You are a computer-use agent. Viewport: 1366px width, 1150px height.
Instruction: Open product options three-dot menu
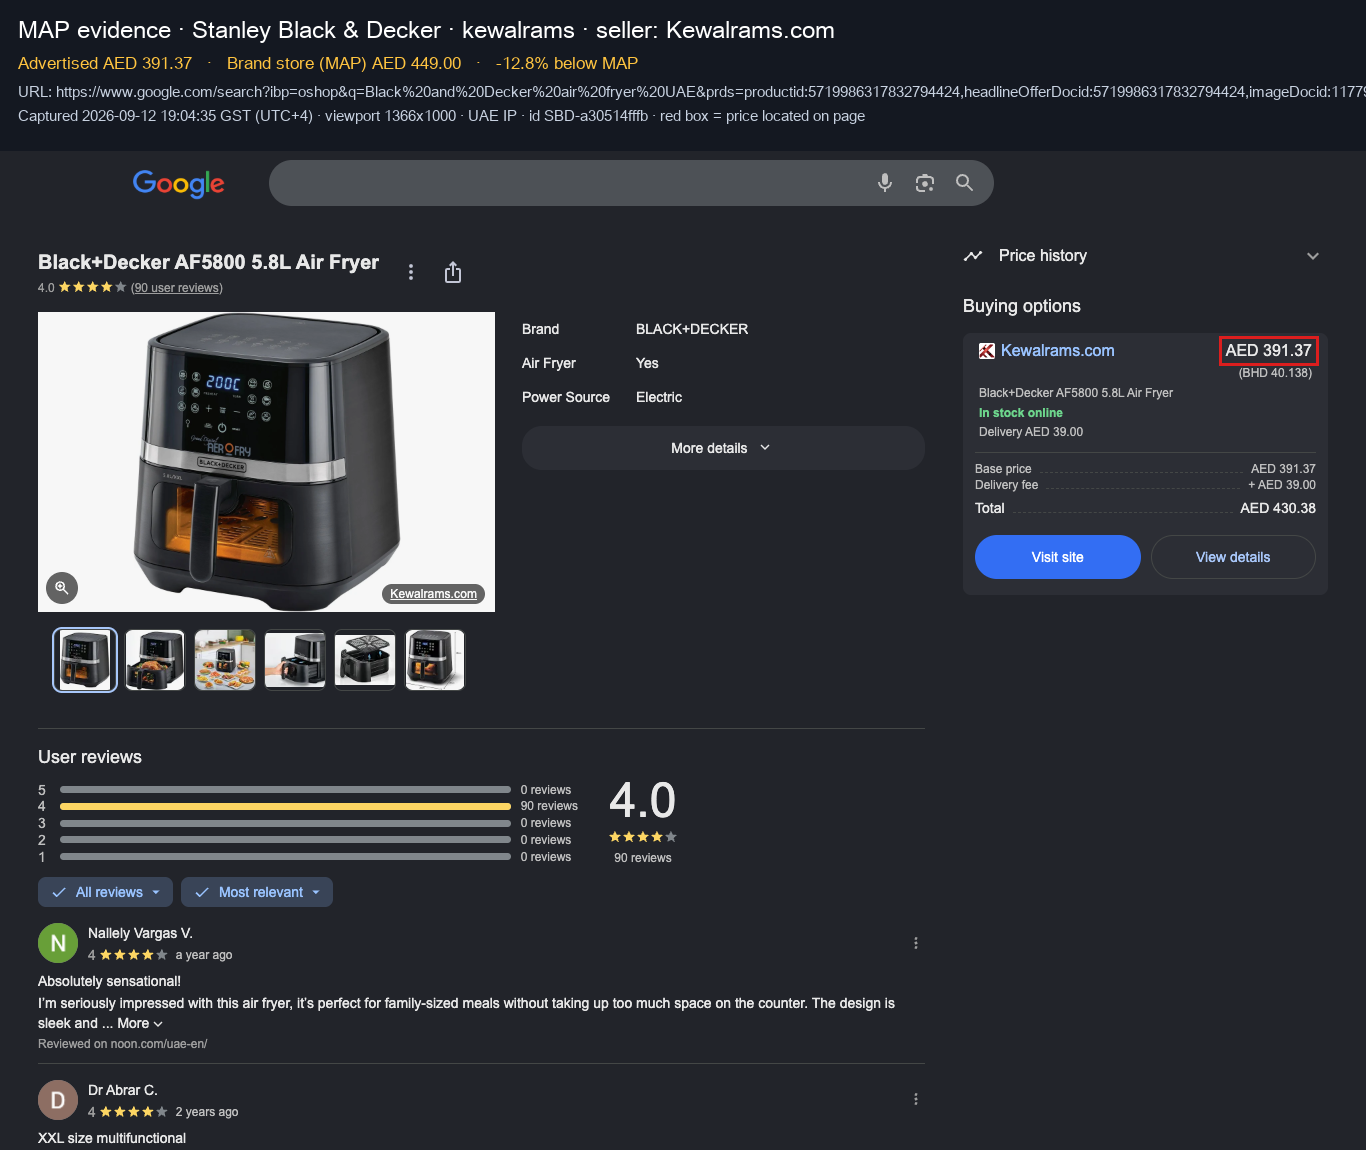coord(411,272)
